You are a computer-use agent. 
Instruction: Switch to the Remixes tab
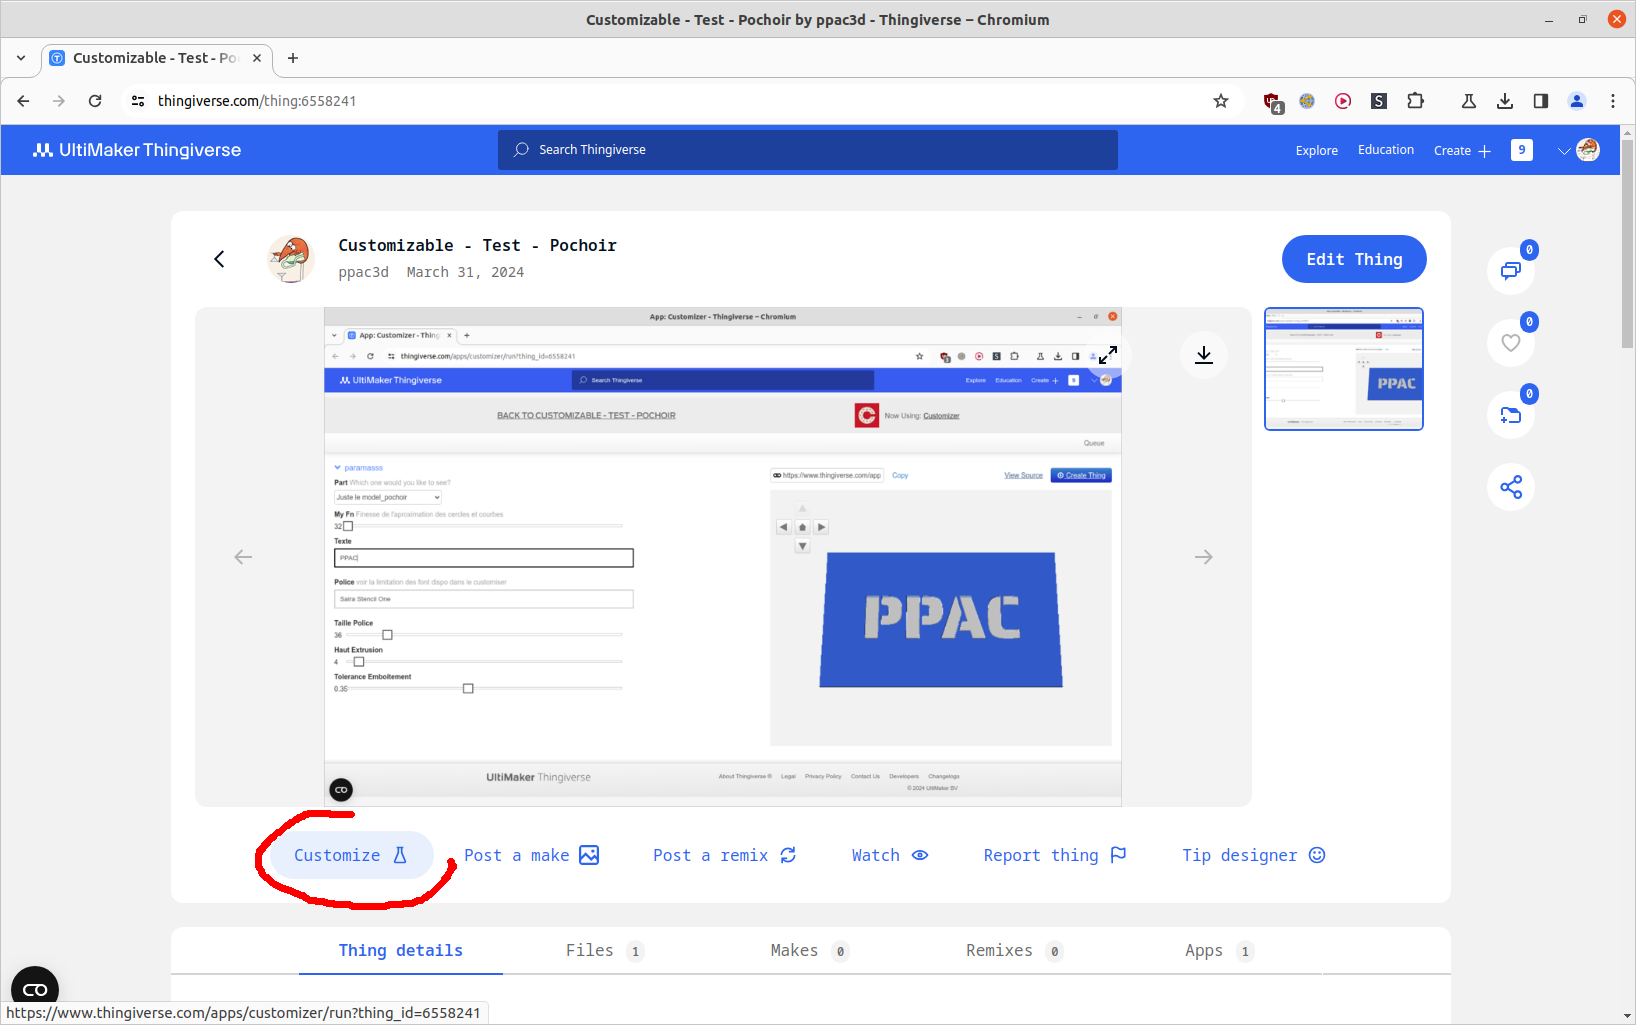click(1013, 951)
